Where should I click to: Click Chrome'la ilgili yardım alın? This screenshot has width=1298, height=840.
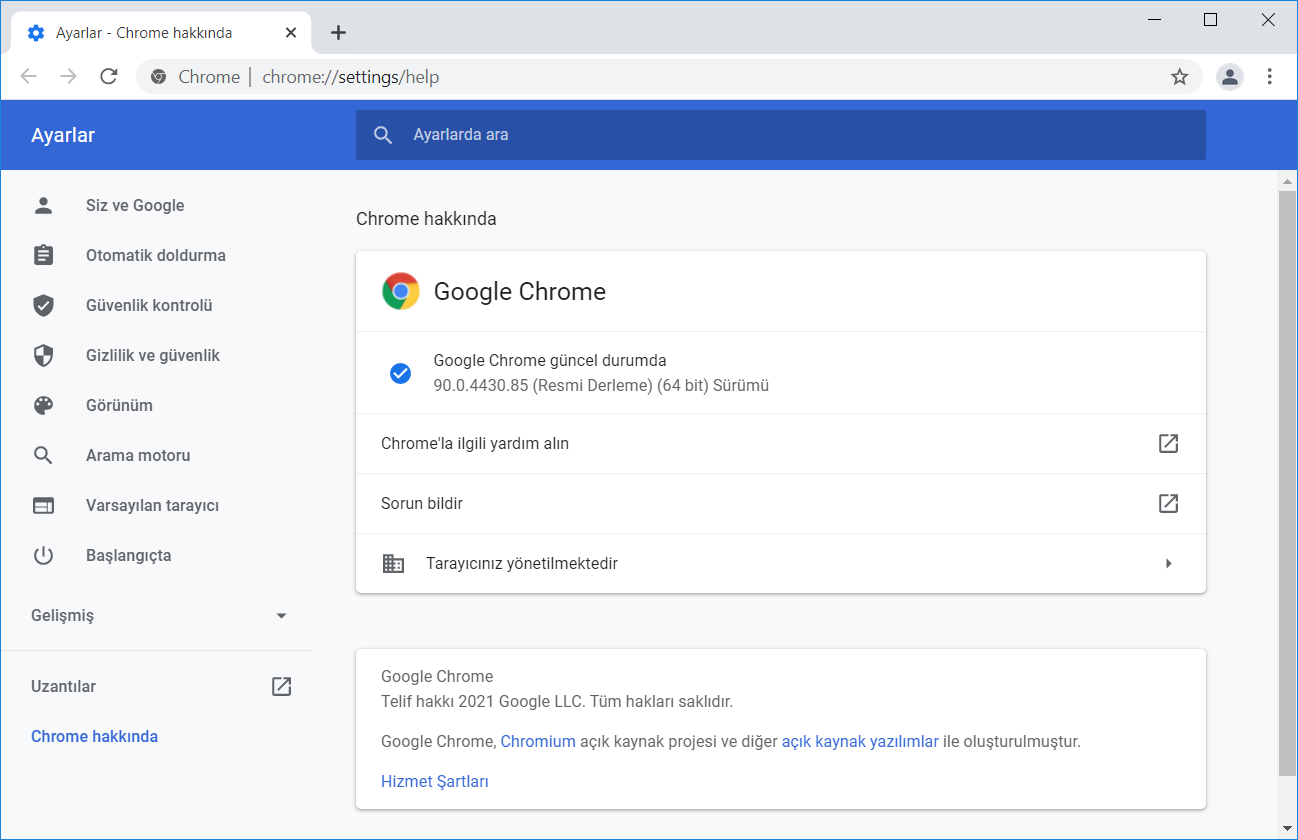(x=475, y=443)
